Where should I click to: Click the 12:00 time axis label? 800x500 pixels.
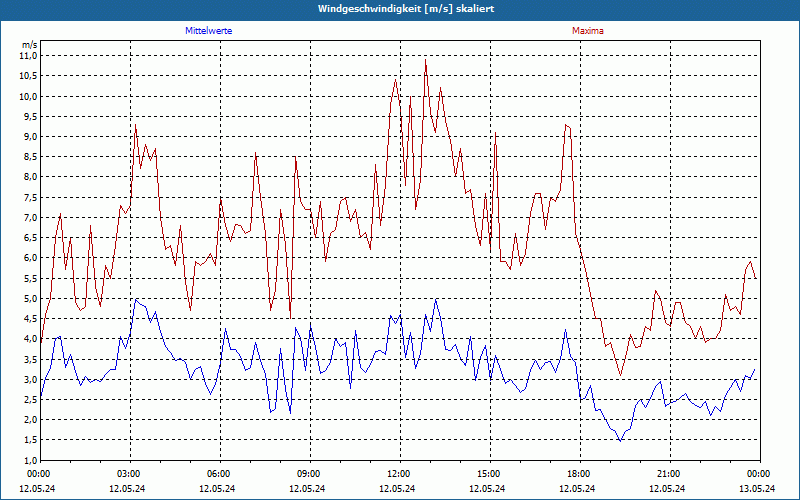(400, 474)
